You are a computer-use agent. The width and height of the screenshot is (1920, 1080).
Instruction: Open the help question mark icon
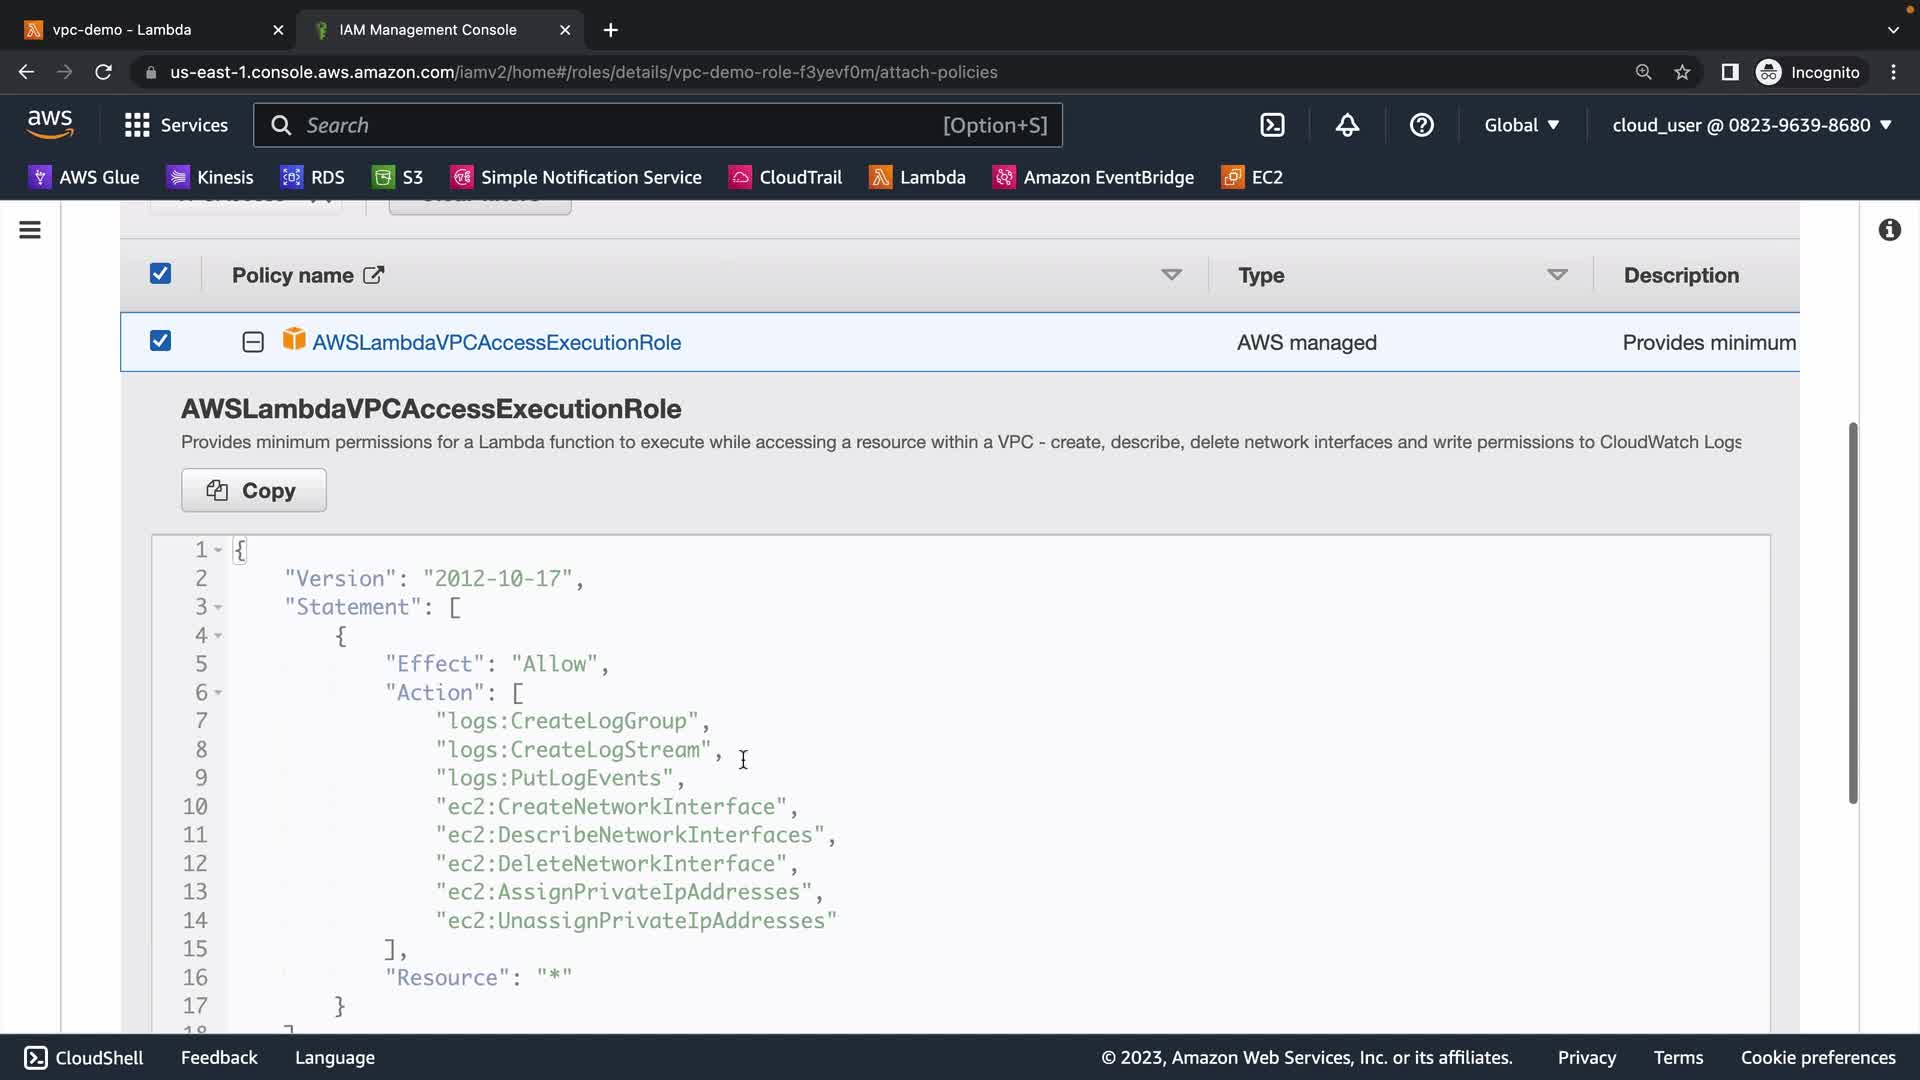1421,125
